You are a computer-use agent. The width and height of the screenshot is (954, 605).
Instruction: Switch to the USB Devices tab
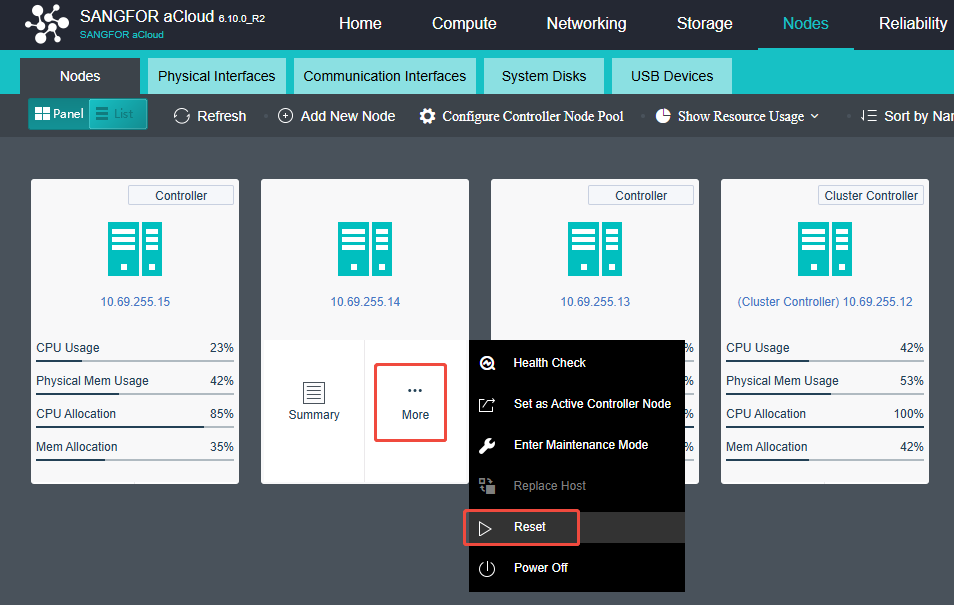tap(672, 76)
